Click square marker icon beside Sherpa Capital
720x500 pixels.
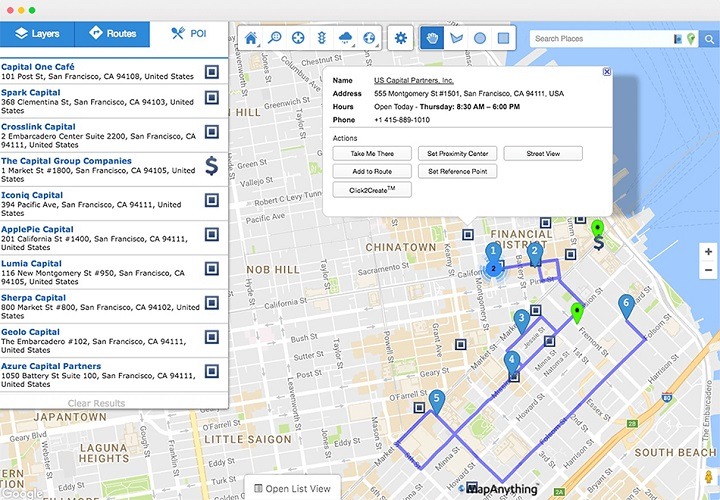coord(212,303)
